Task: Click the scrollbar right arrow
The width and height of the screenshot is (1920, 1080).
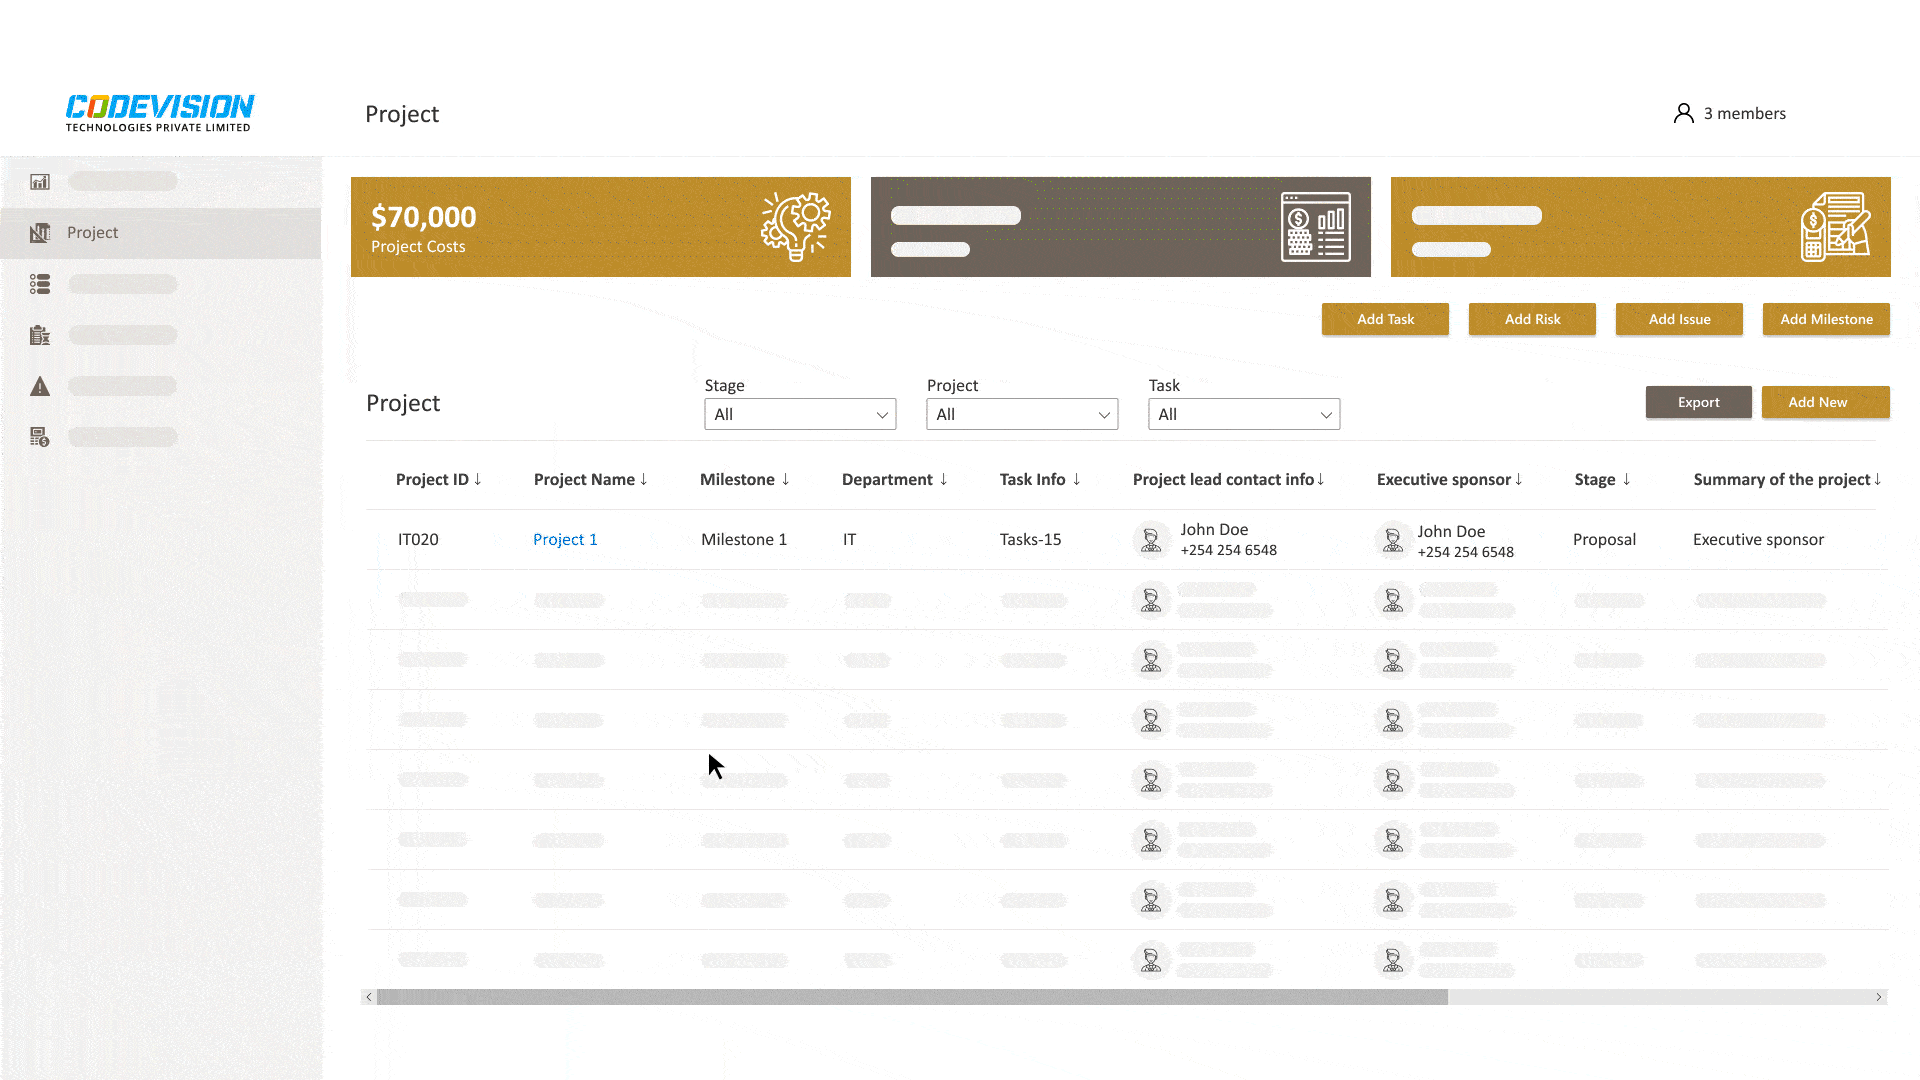Action: 1879,997
